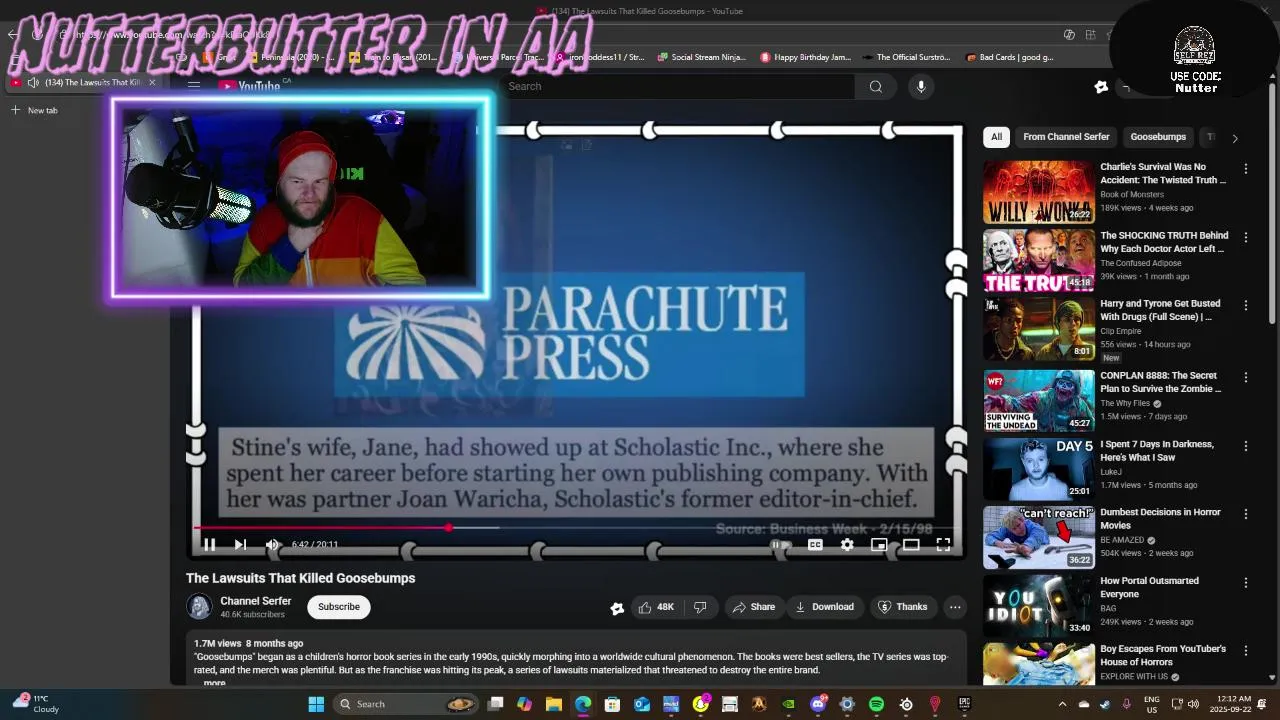Open the Windows Start menu
The image size is (1280, 720).
(316, 704)
